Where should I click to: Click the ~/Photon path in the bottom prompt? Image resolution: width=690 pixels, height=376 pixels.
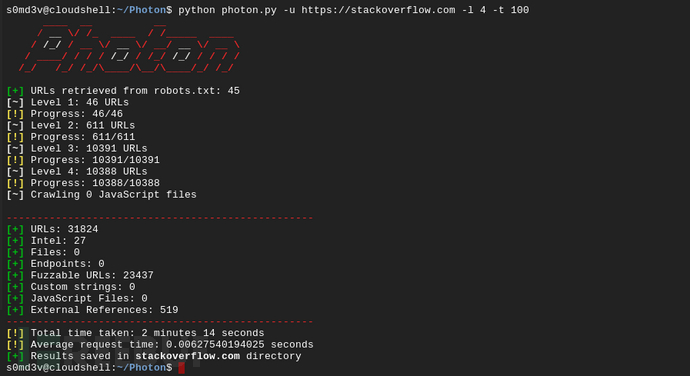click(141, 368)
